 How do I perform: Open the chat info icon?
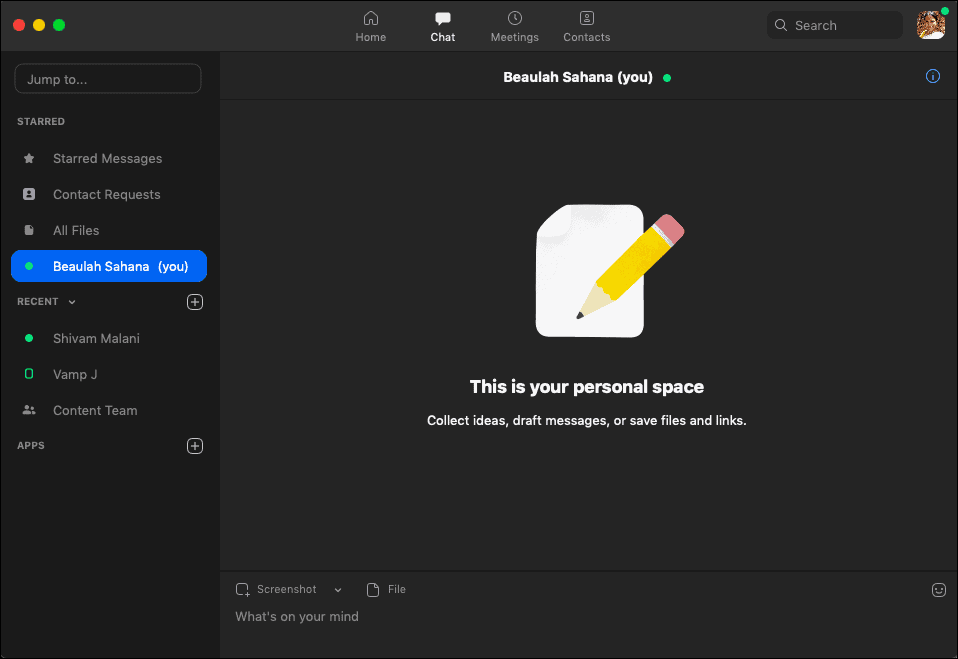[x=932, y=76]
